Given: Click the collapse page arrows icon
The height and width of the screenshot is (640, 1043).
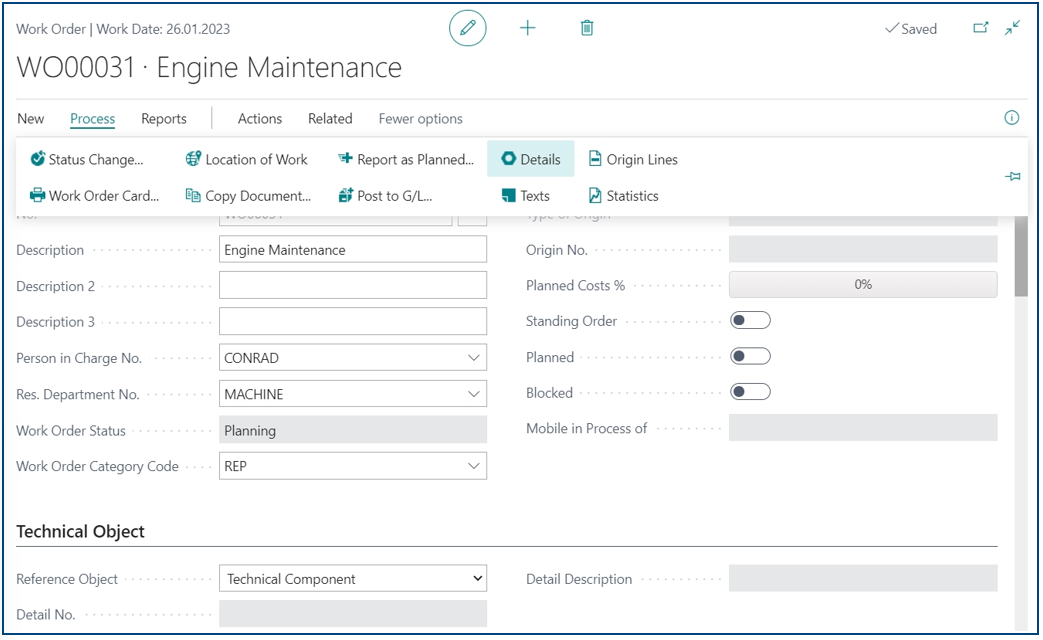Looking at the screenshot, I should (x=1012, y=28).
